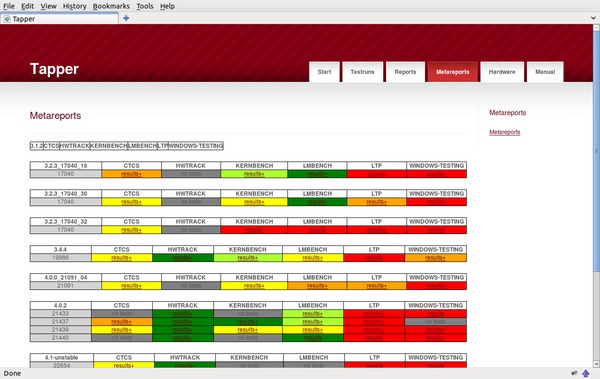Viewport: 600px width, 379px height.
Task: Open the File menu
Action: click(9, 6)
